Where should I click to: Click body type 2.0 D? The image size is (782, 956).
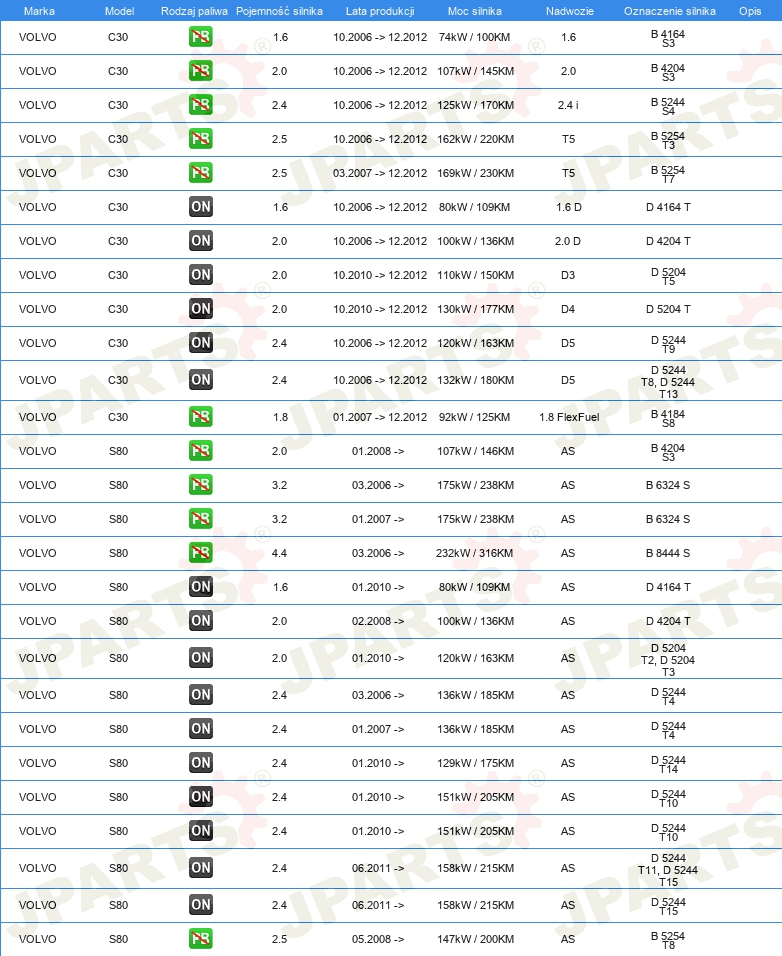pos(567,241)
